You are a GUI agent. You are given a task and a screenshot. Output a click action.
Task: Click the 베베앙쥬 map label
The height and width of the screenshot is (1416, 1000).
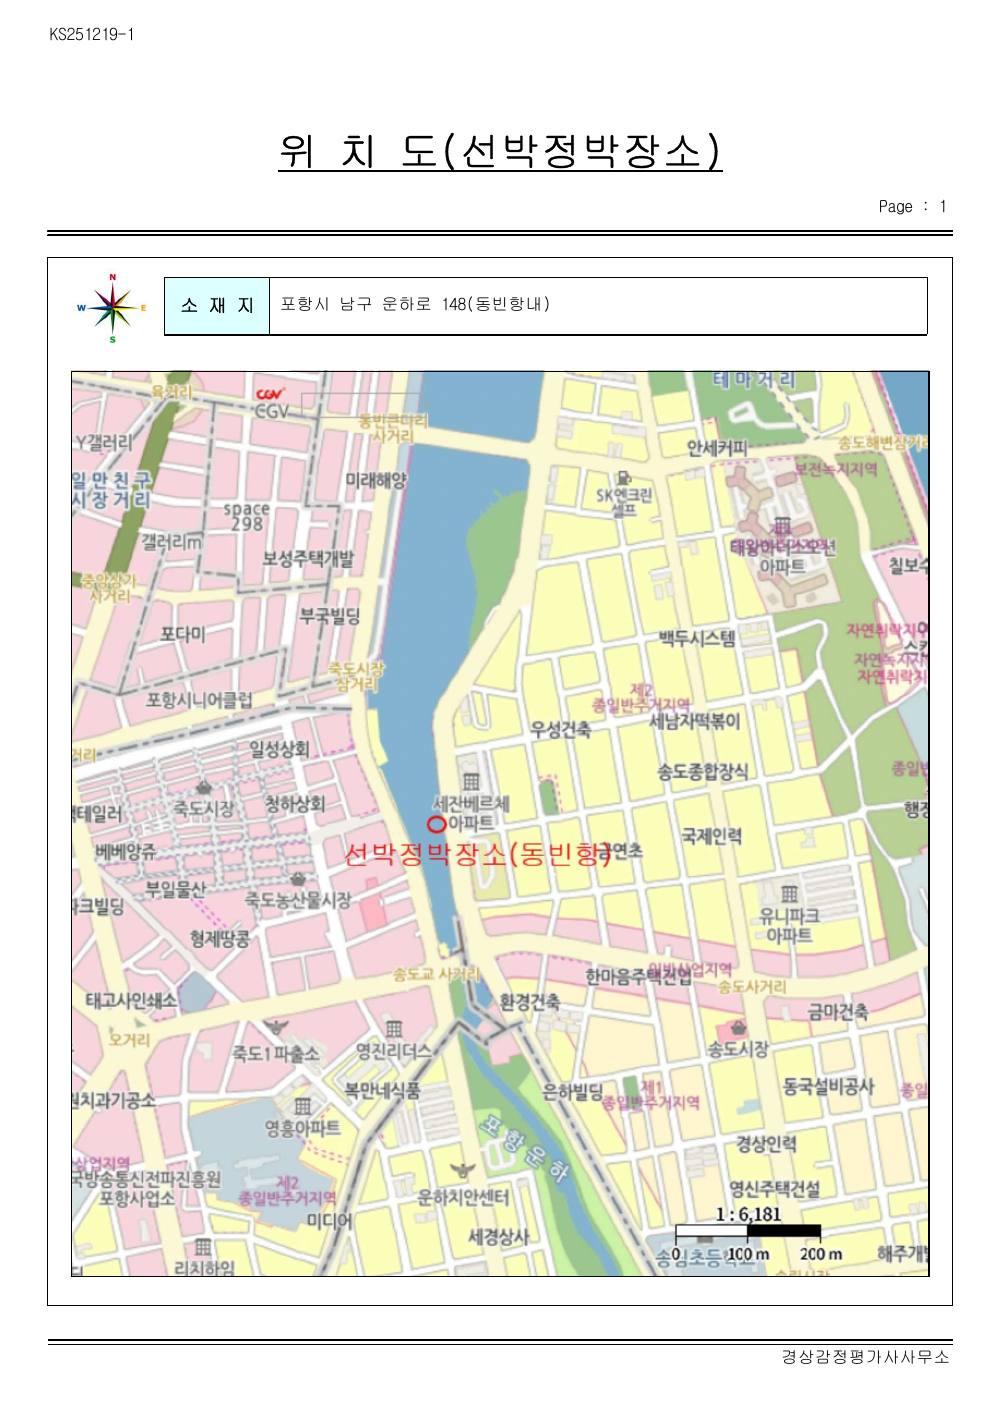126,852
